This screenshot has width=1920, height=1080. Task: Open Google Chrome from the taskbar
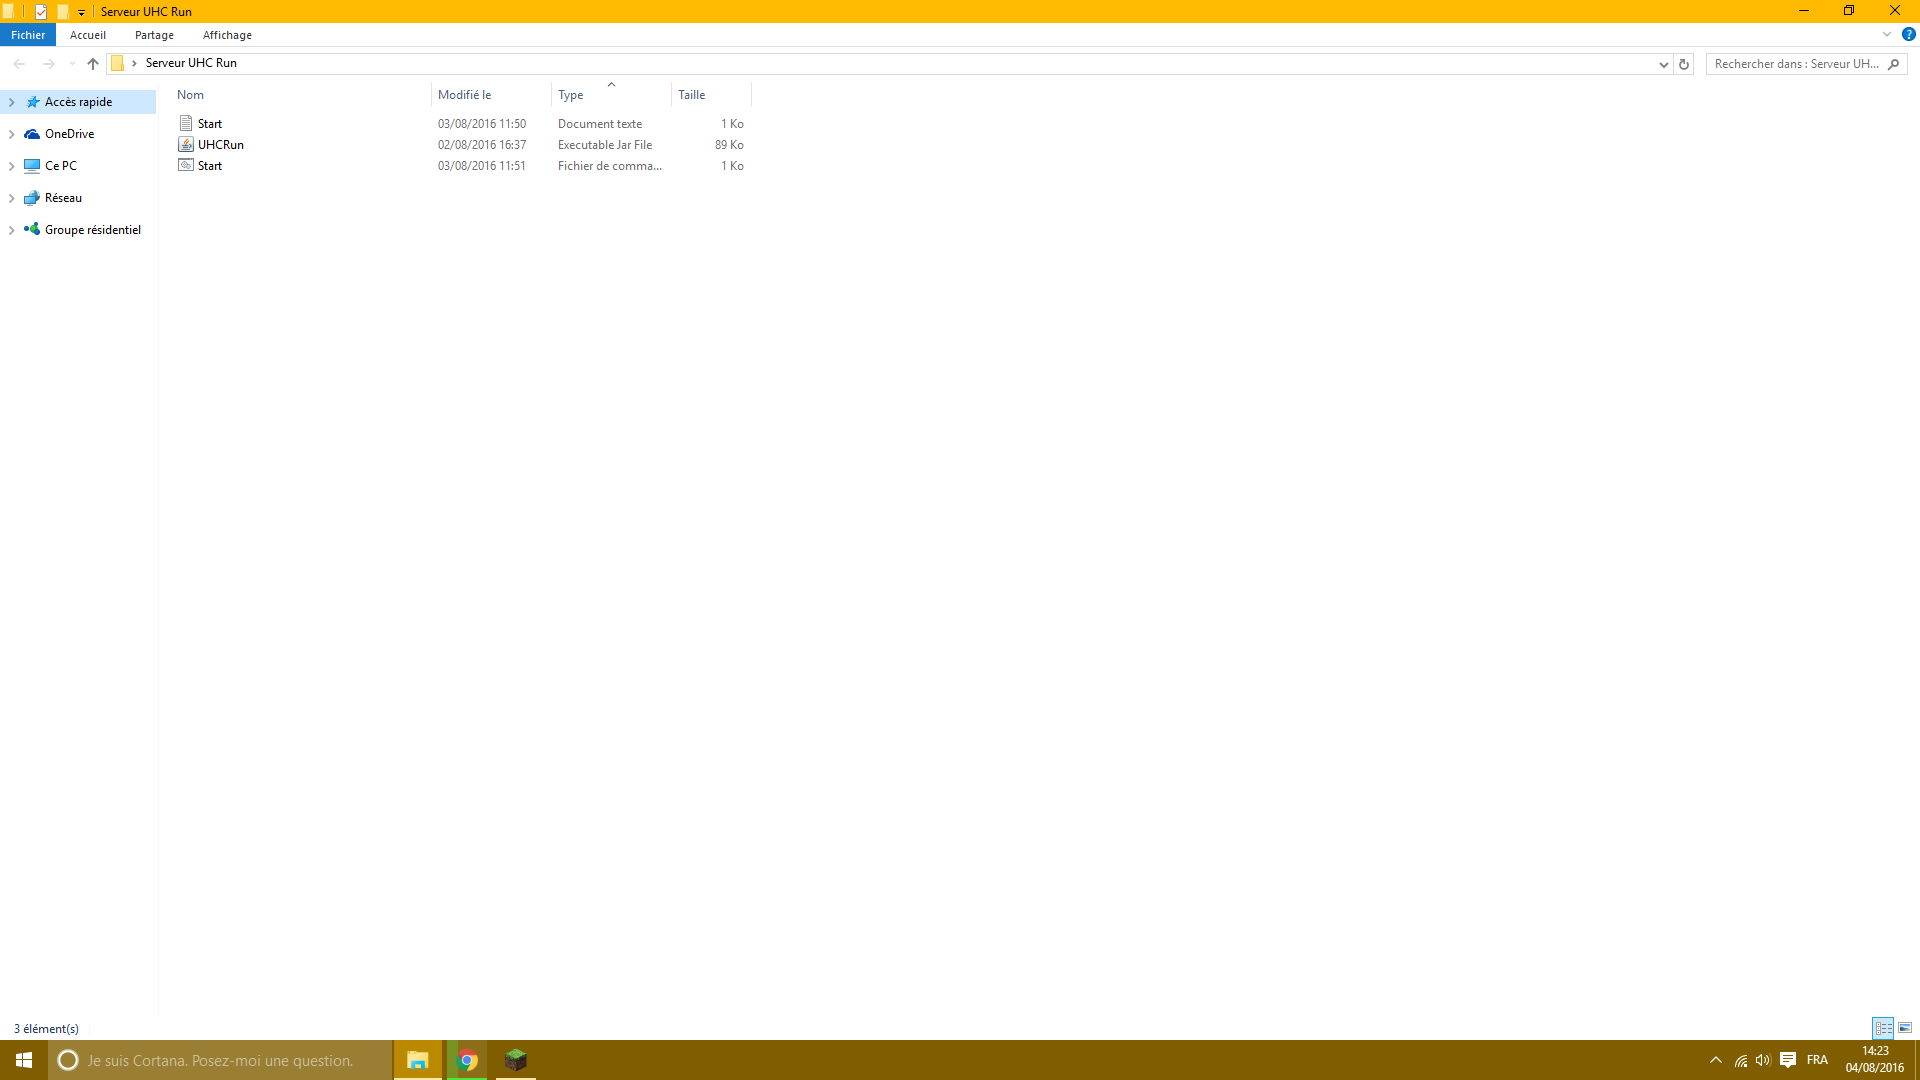(467, 1060)
